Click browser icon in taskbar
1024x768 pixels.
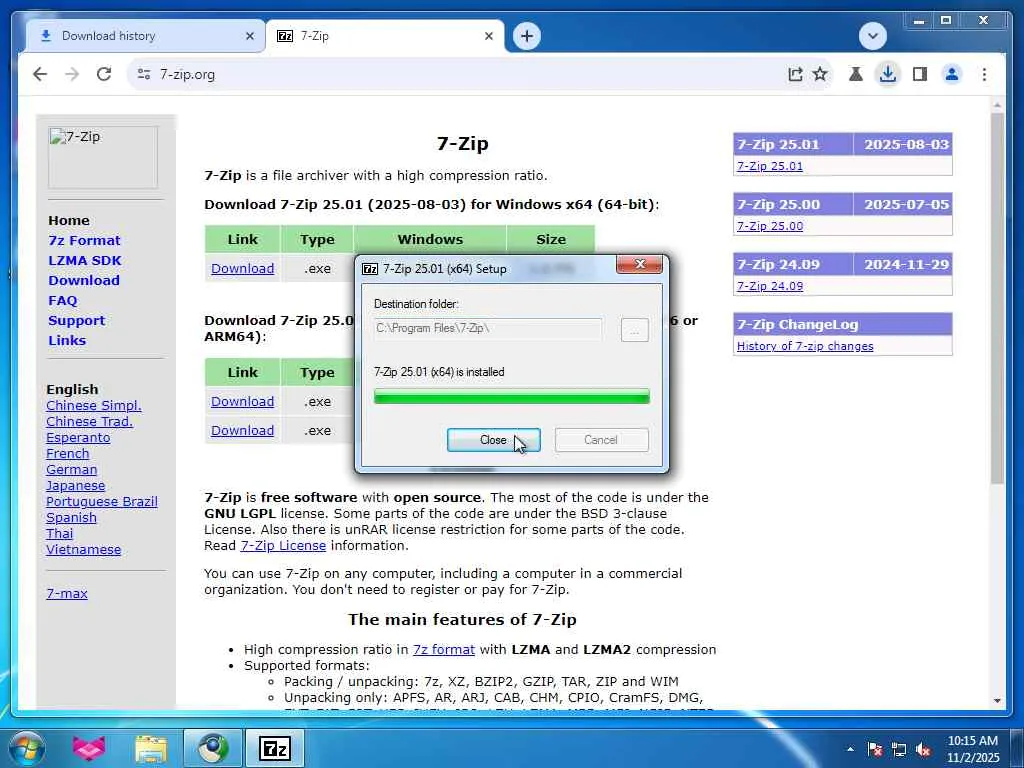coord(213,748)
